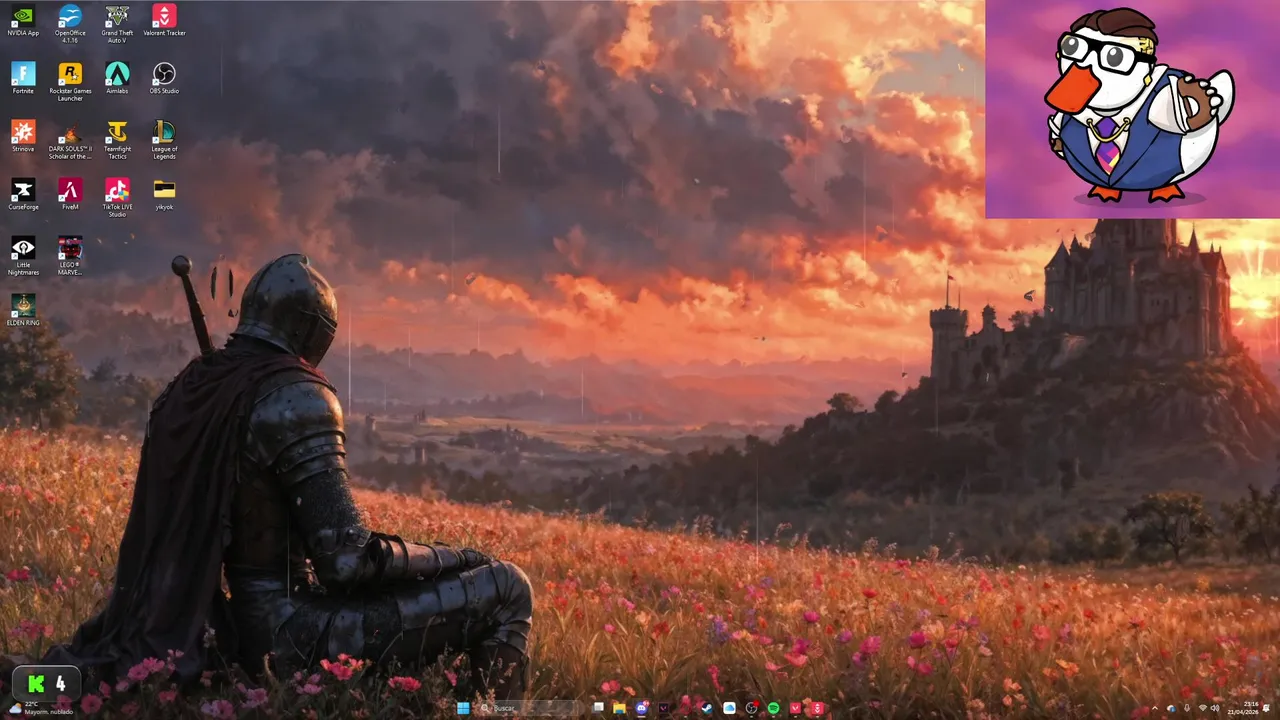Click the Valorant Tracker taskbar icon
Screen dimensions: 1280x720
tap(817, 708)
